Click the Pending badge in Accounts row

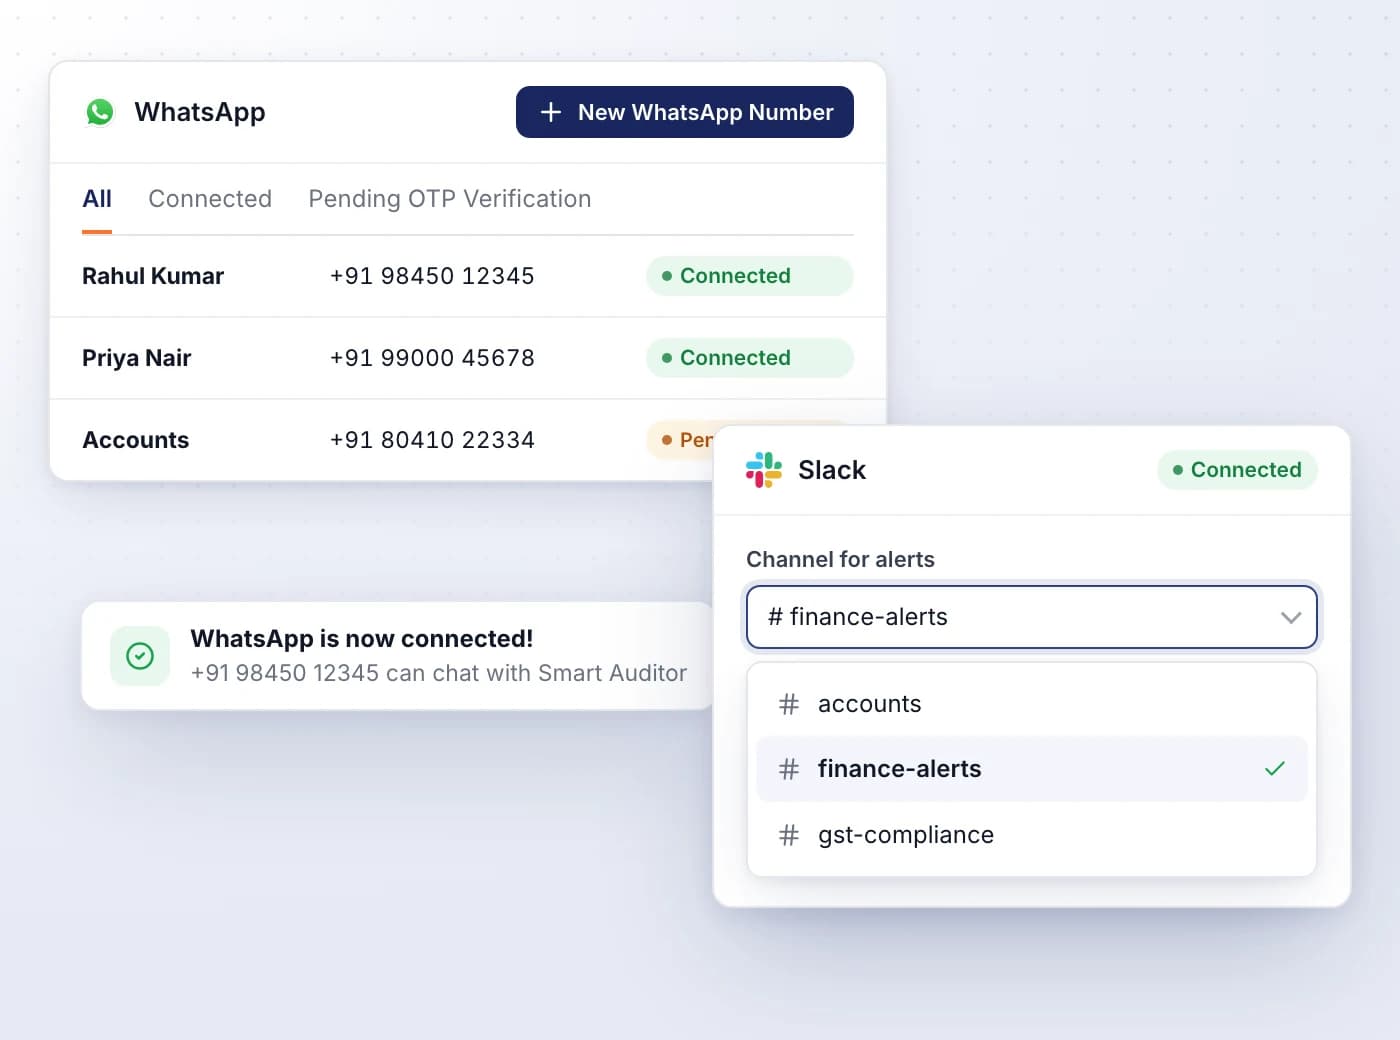(x=681, y=440)
